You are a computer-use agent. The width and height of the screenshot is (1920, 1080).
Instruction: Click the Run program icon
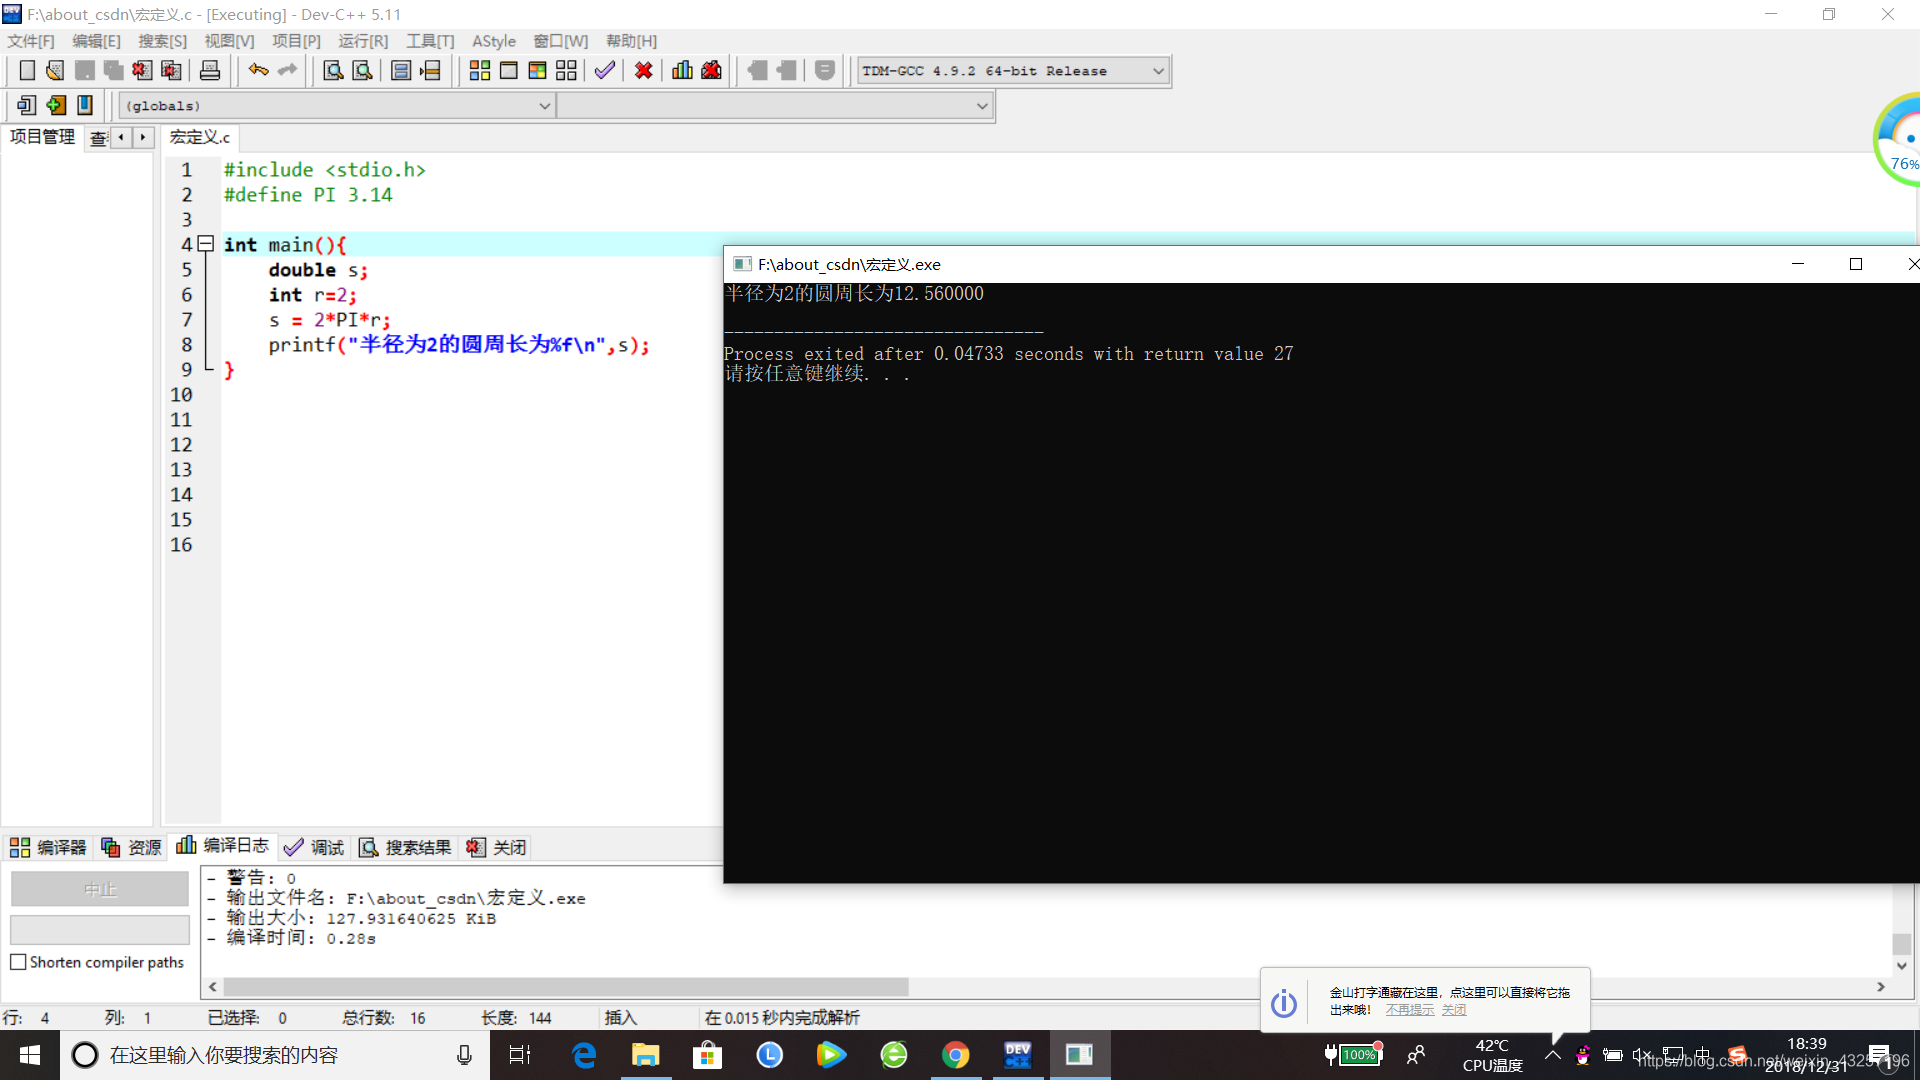[508, 70]
